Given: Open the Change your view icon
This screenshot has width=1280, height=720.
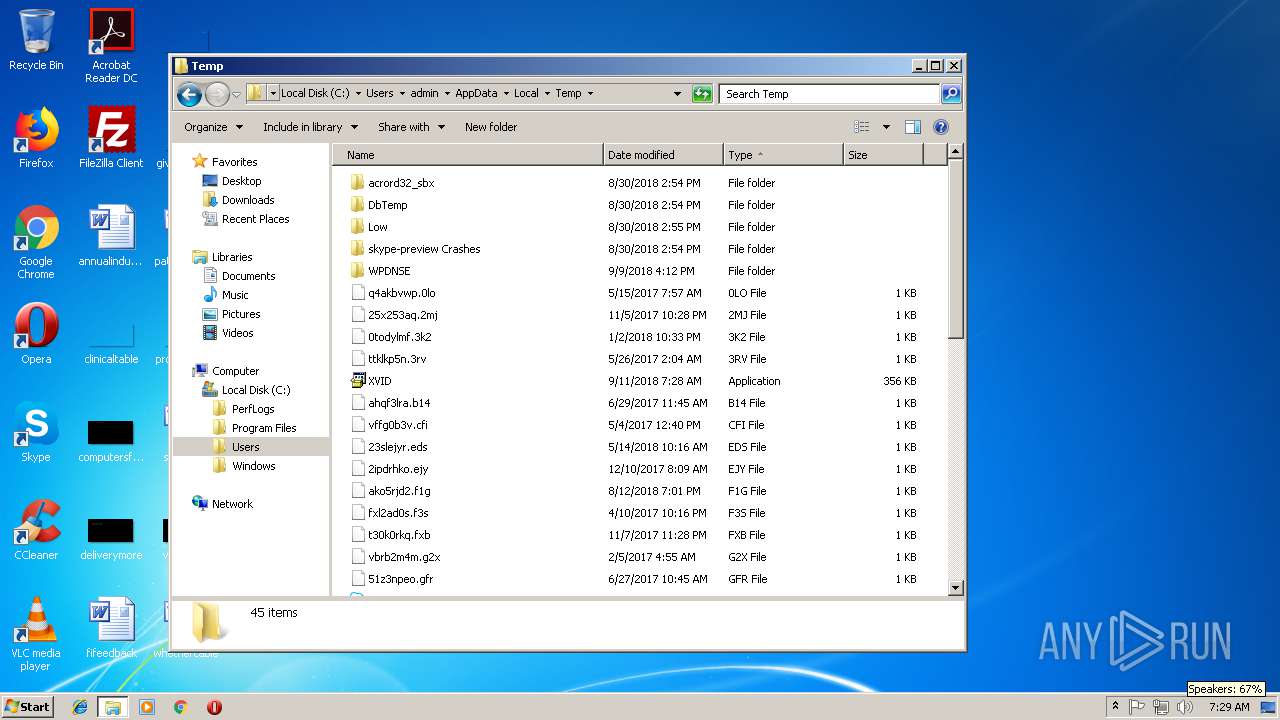Looking at the screenshot, I should [x=861, y=127].
